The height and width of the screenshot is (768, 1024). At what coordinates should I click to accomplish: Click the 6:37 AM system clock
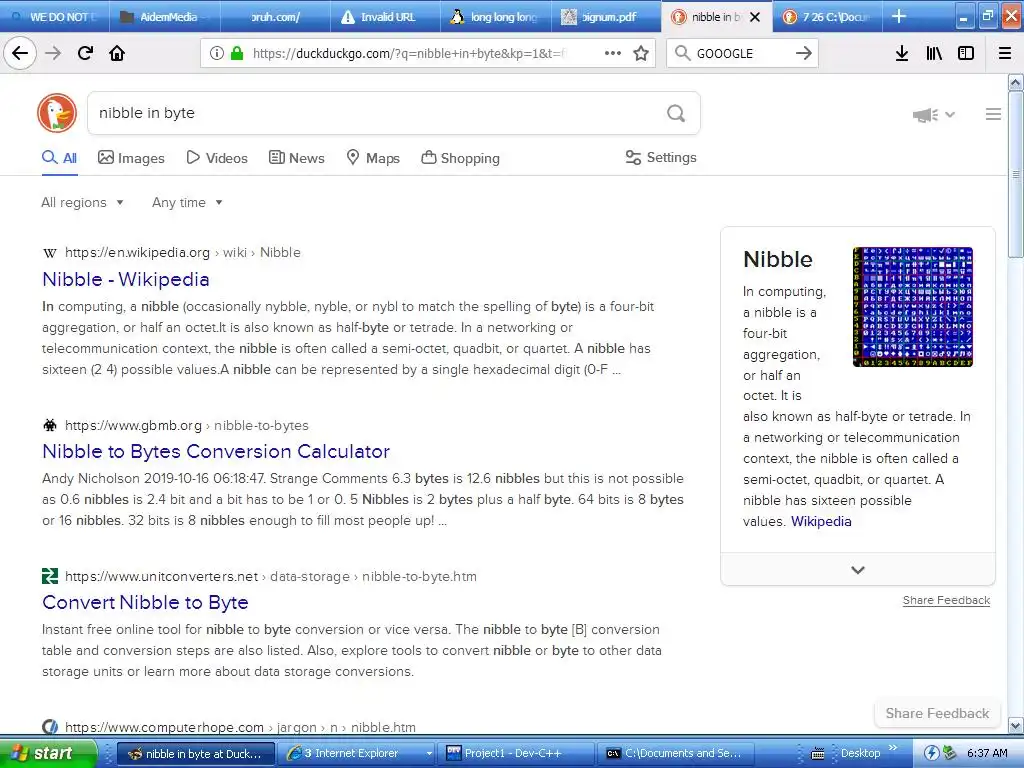tap(987, 754)
